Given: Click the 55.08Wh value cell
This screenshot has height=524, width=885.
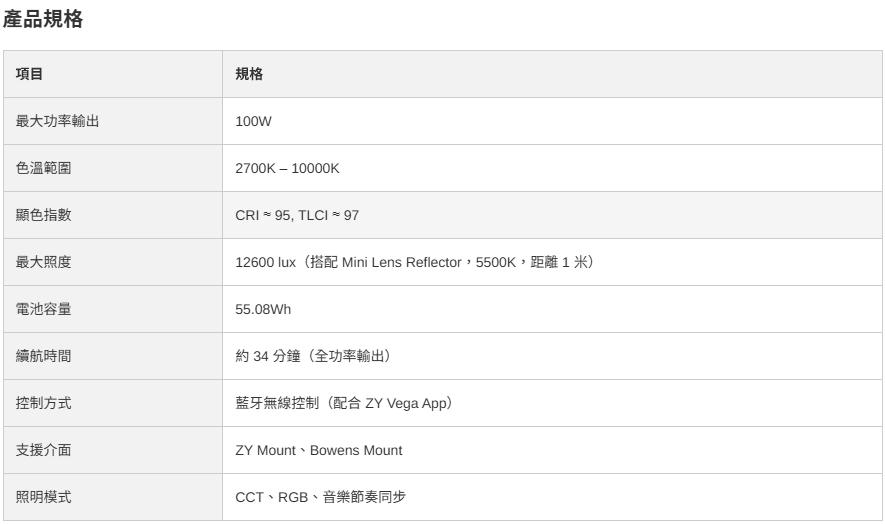Looking at the screenshot, I should (262, 309).
